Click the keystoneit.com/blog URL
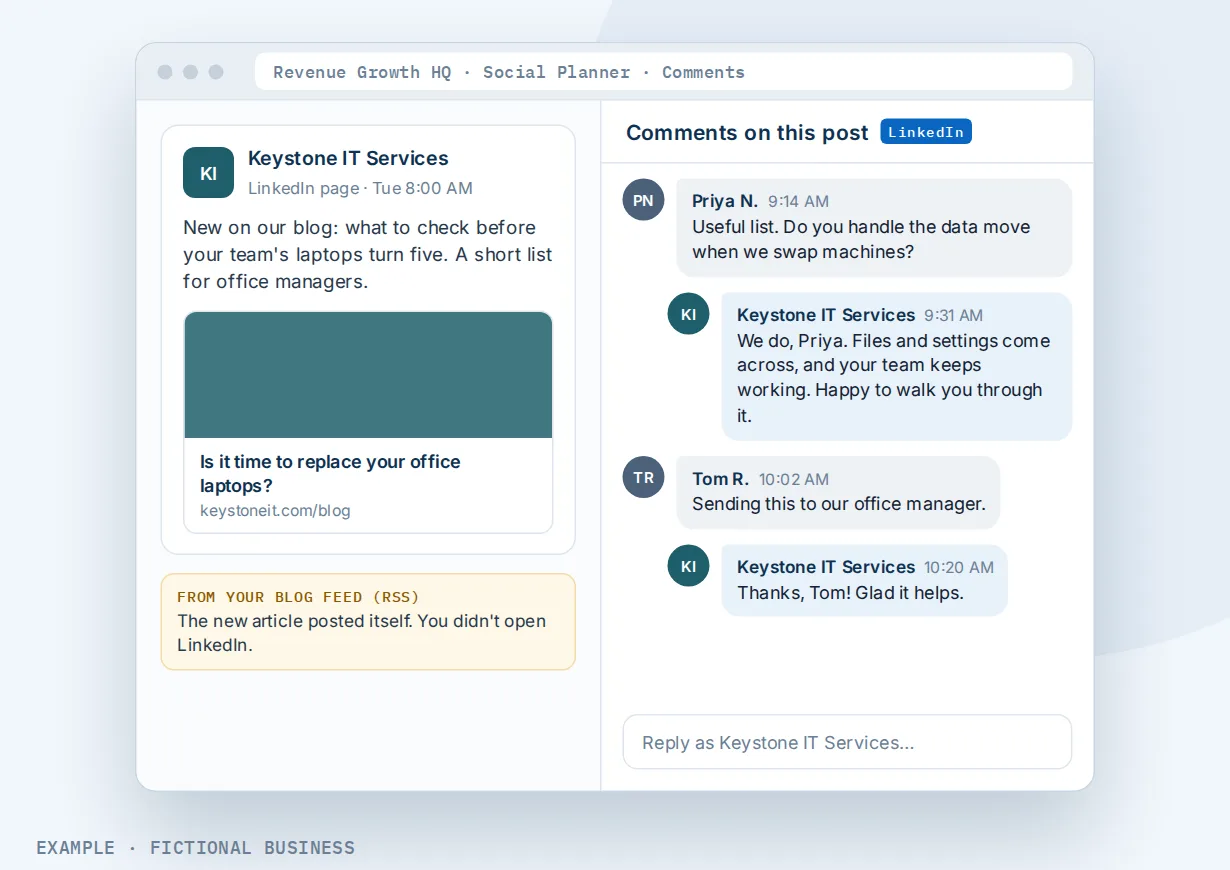Screen dimensions: 1230x870 click(275, 511)
